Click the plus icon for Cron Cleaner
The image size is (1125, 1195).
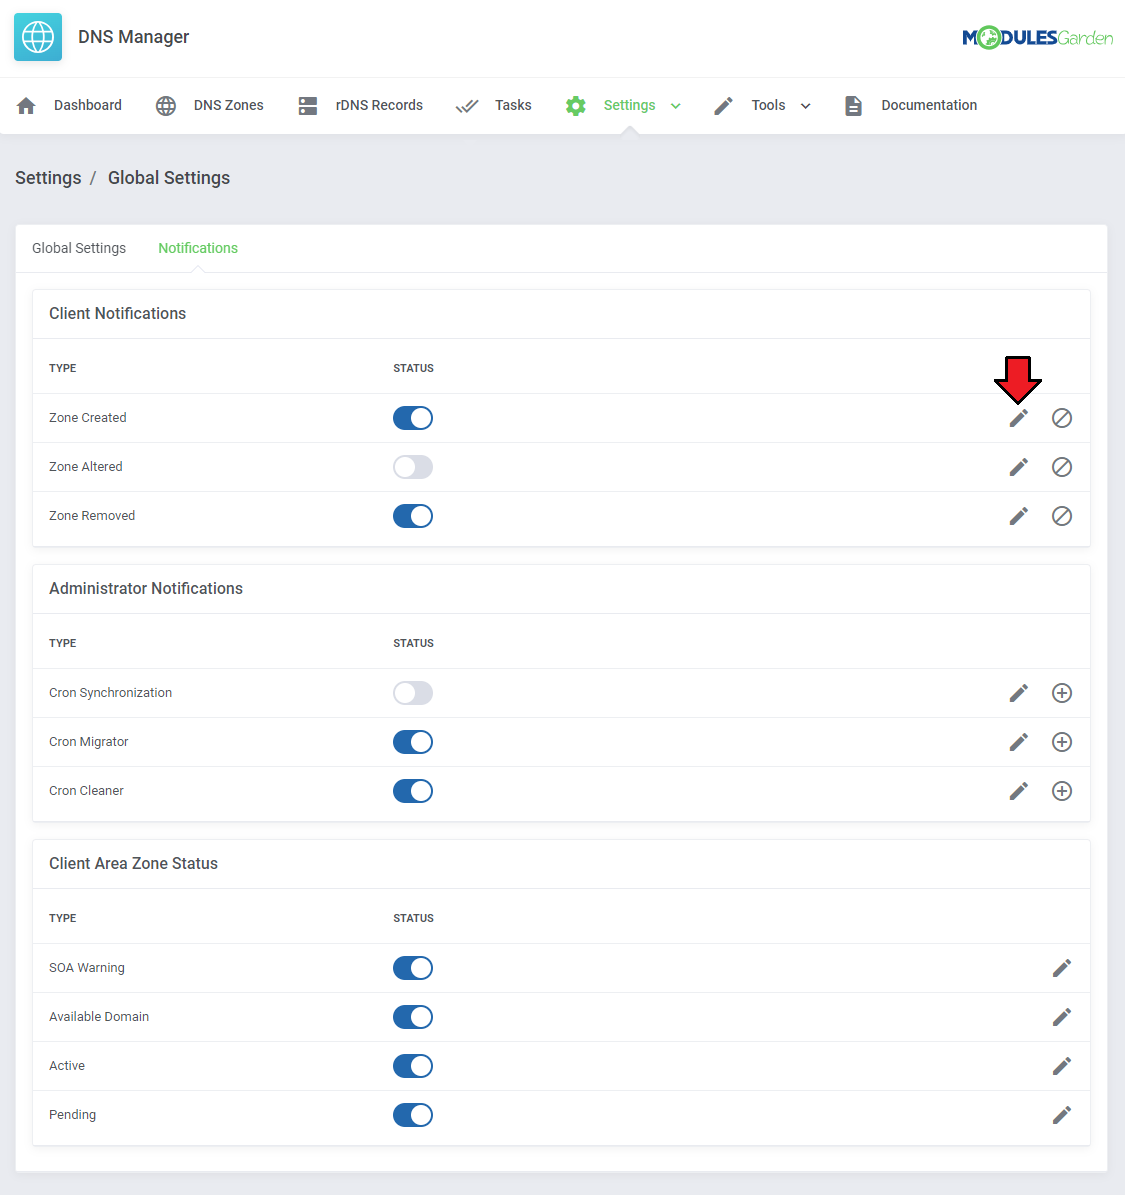tap(1062, 791)
